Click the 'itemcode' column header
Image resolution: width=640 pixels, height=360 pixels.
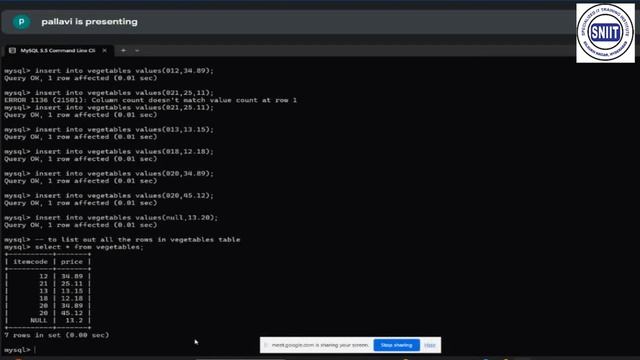tap(31, 262)
